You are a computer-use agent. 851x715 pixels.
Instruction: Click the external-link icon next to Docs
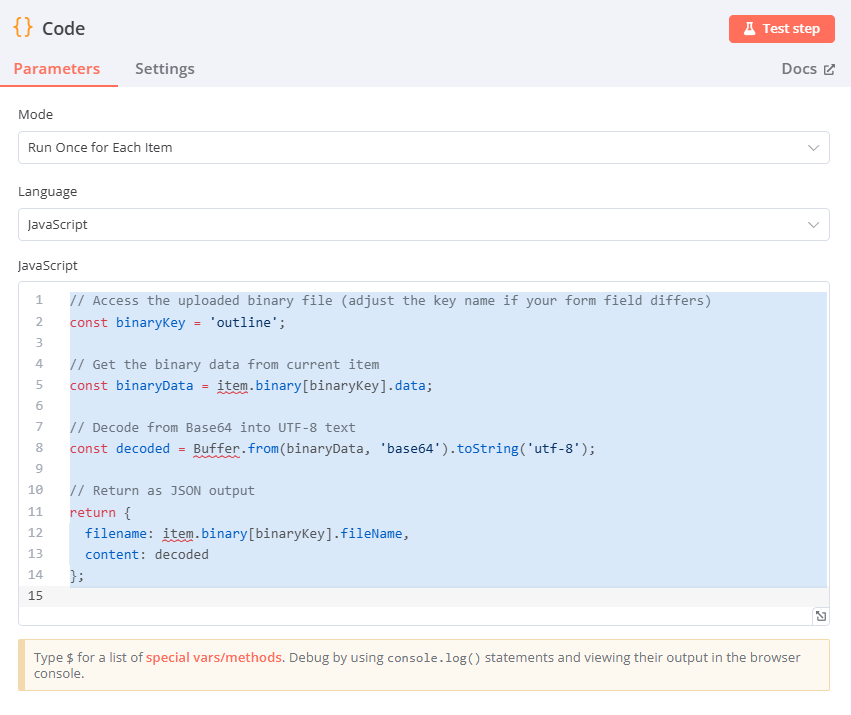[x=828, y=68]
